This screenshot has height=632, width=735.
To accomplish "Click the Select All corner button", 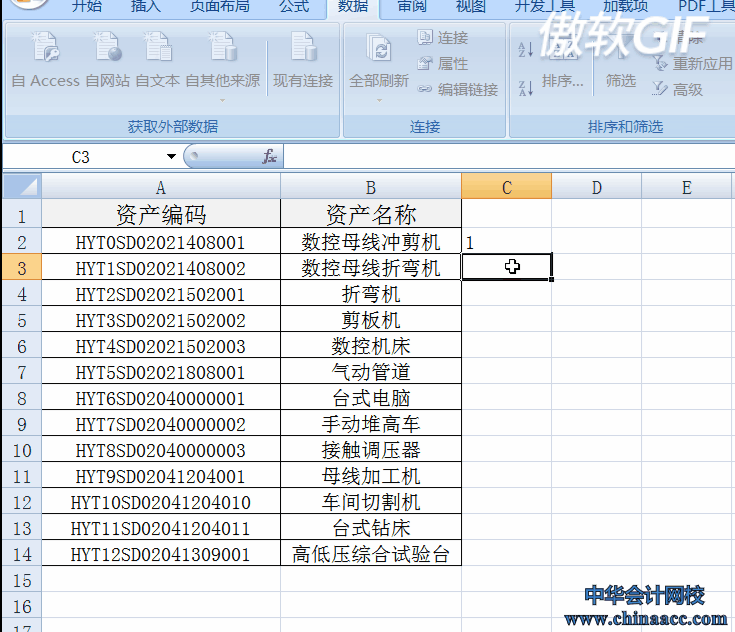I will click(22, 187).
